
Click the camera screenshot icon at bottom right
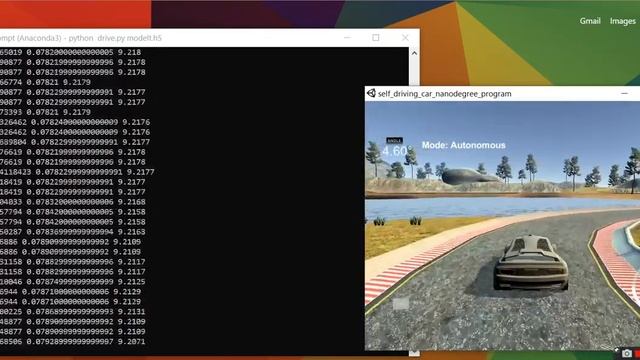point(627,353)
